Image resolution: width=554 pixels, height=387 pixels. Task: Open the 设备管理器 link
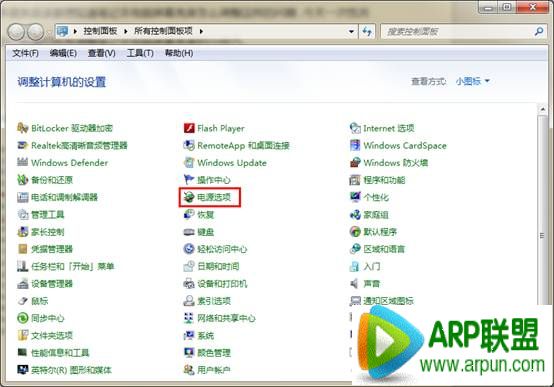(52, 283)
